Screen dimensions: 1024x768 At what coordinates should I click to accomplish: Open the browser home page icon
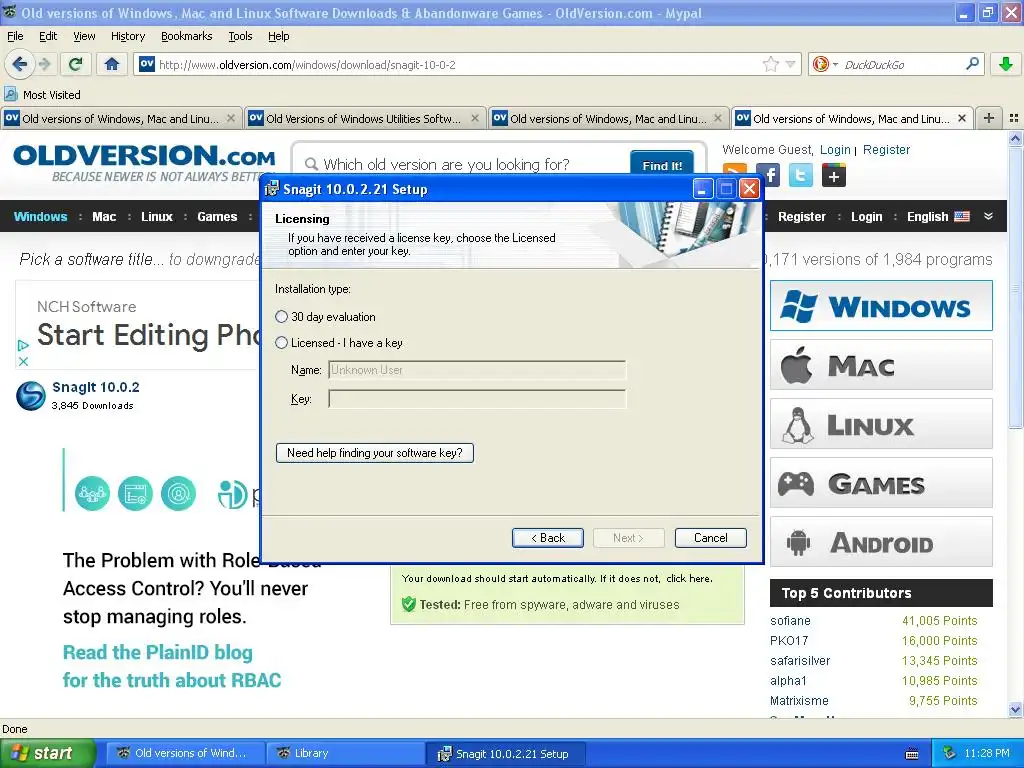click(x=112, y=64)
